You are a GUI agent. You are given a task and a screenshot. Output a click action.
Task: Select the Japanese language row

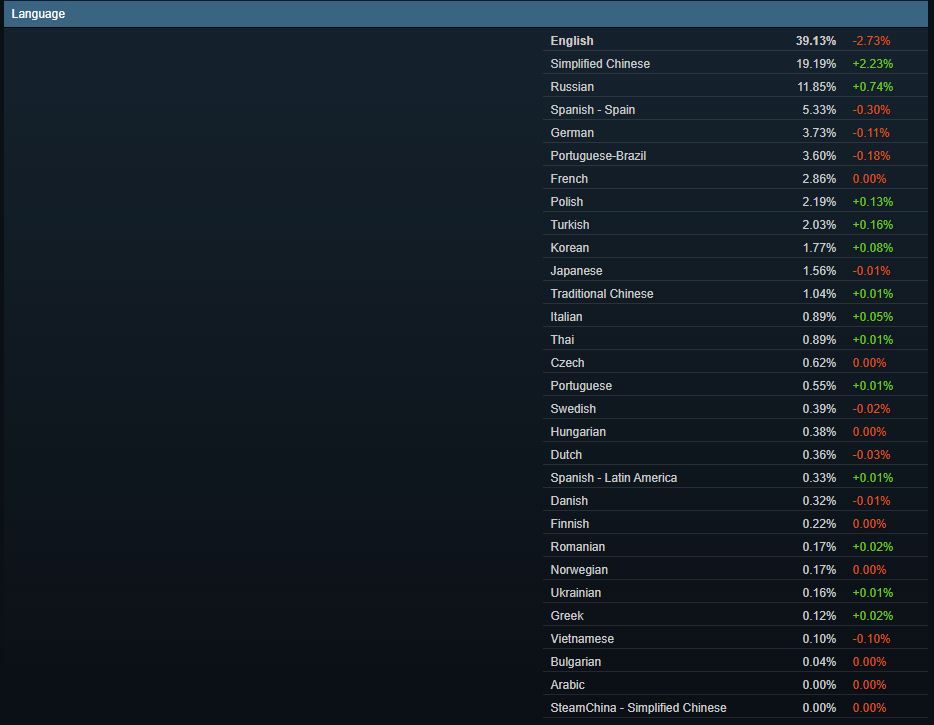click(x=735, y=270)
